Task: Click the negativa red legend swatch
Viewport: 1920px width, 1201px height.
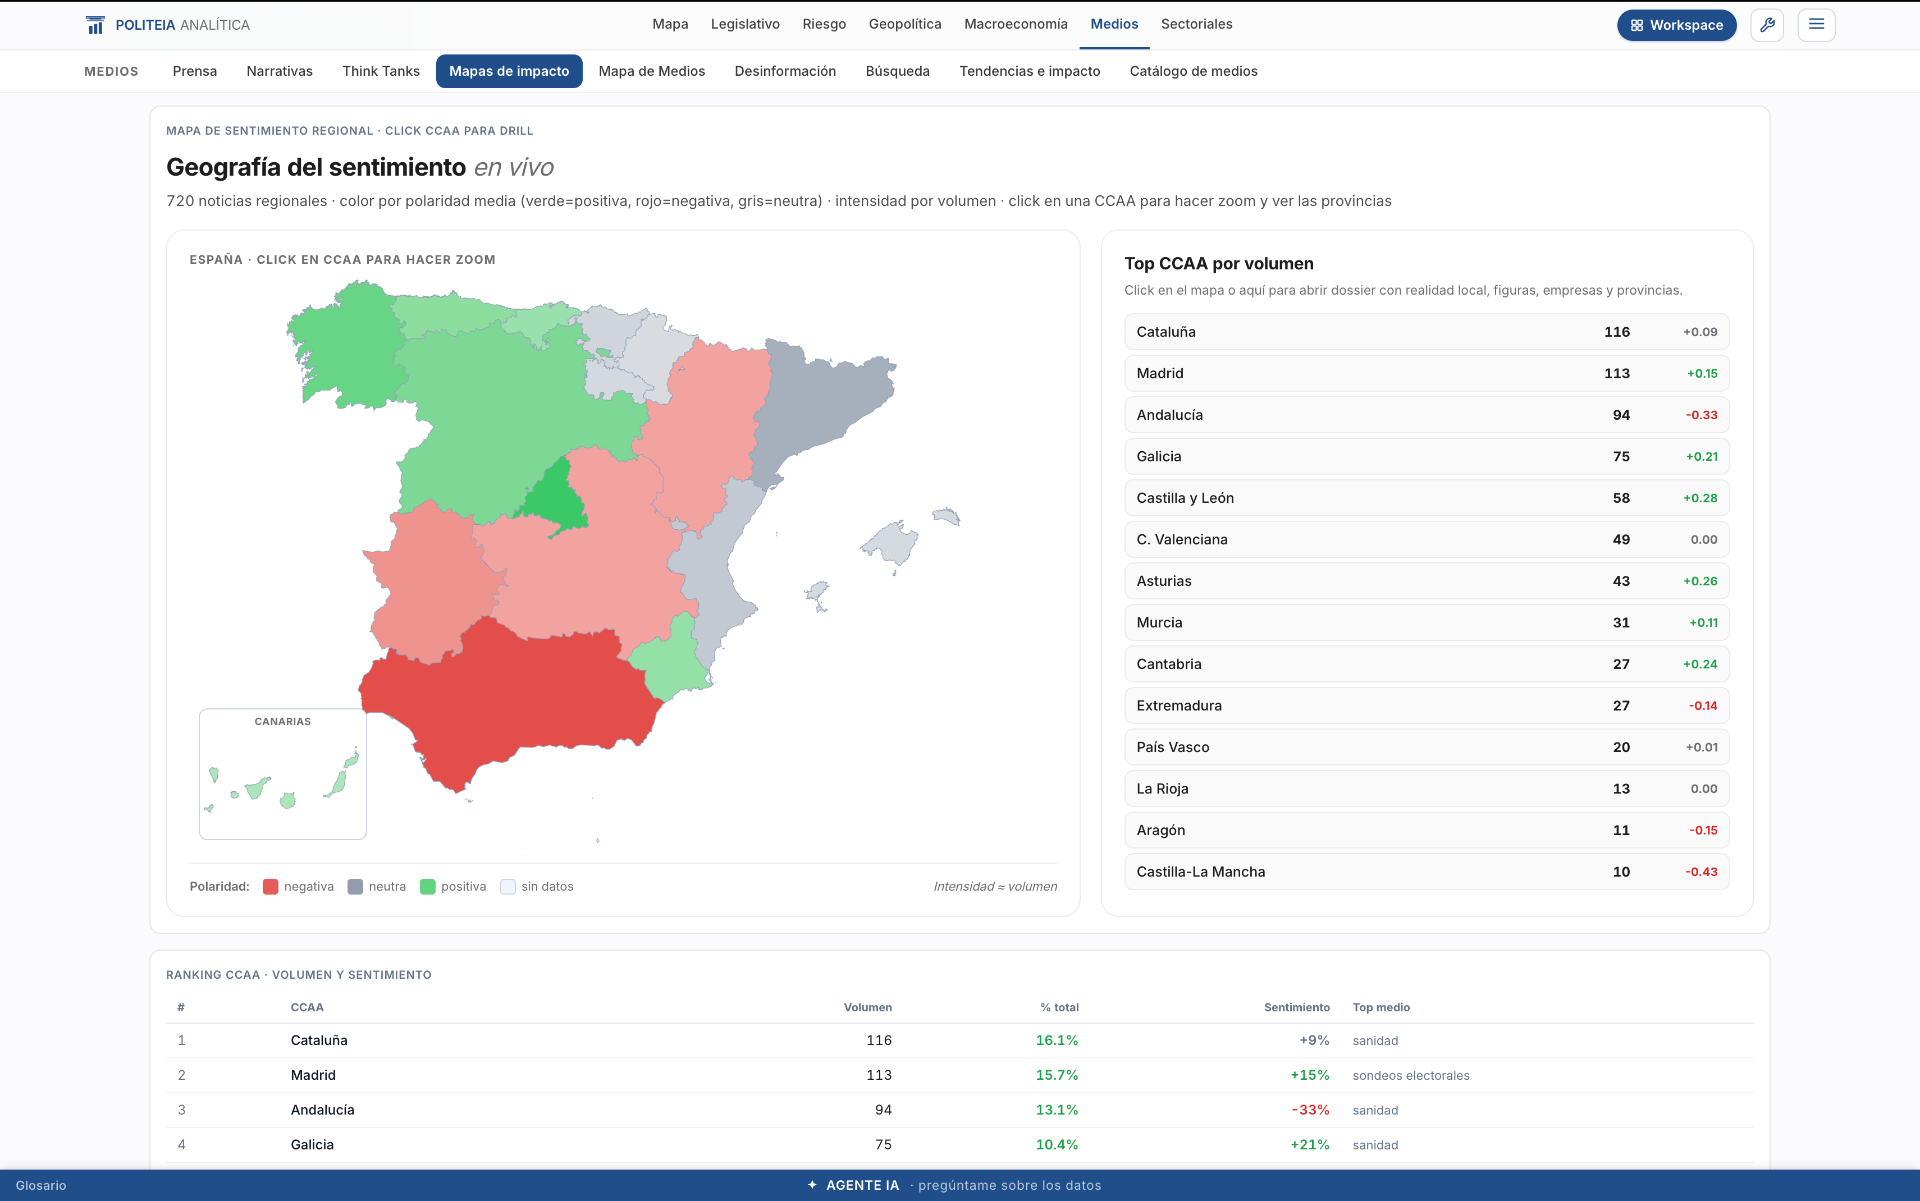Action: (x=270, y=887)
